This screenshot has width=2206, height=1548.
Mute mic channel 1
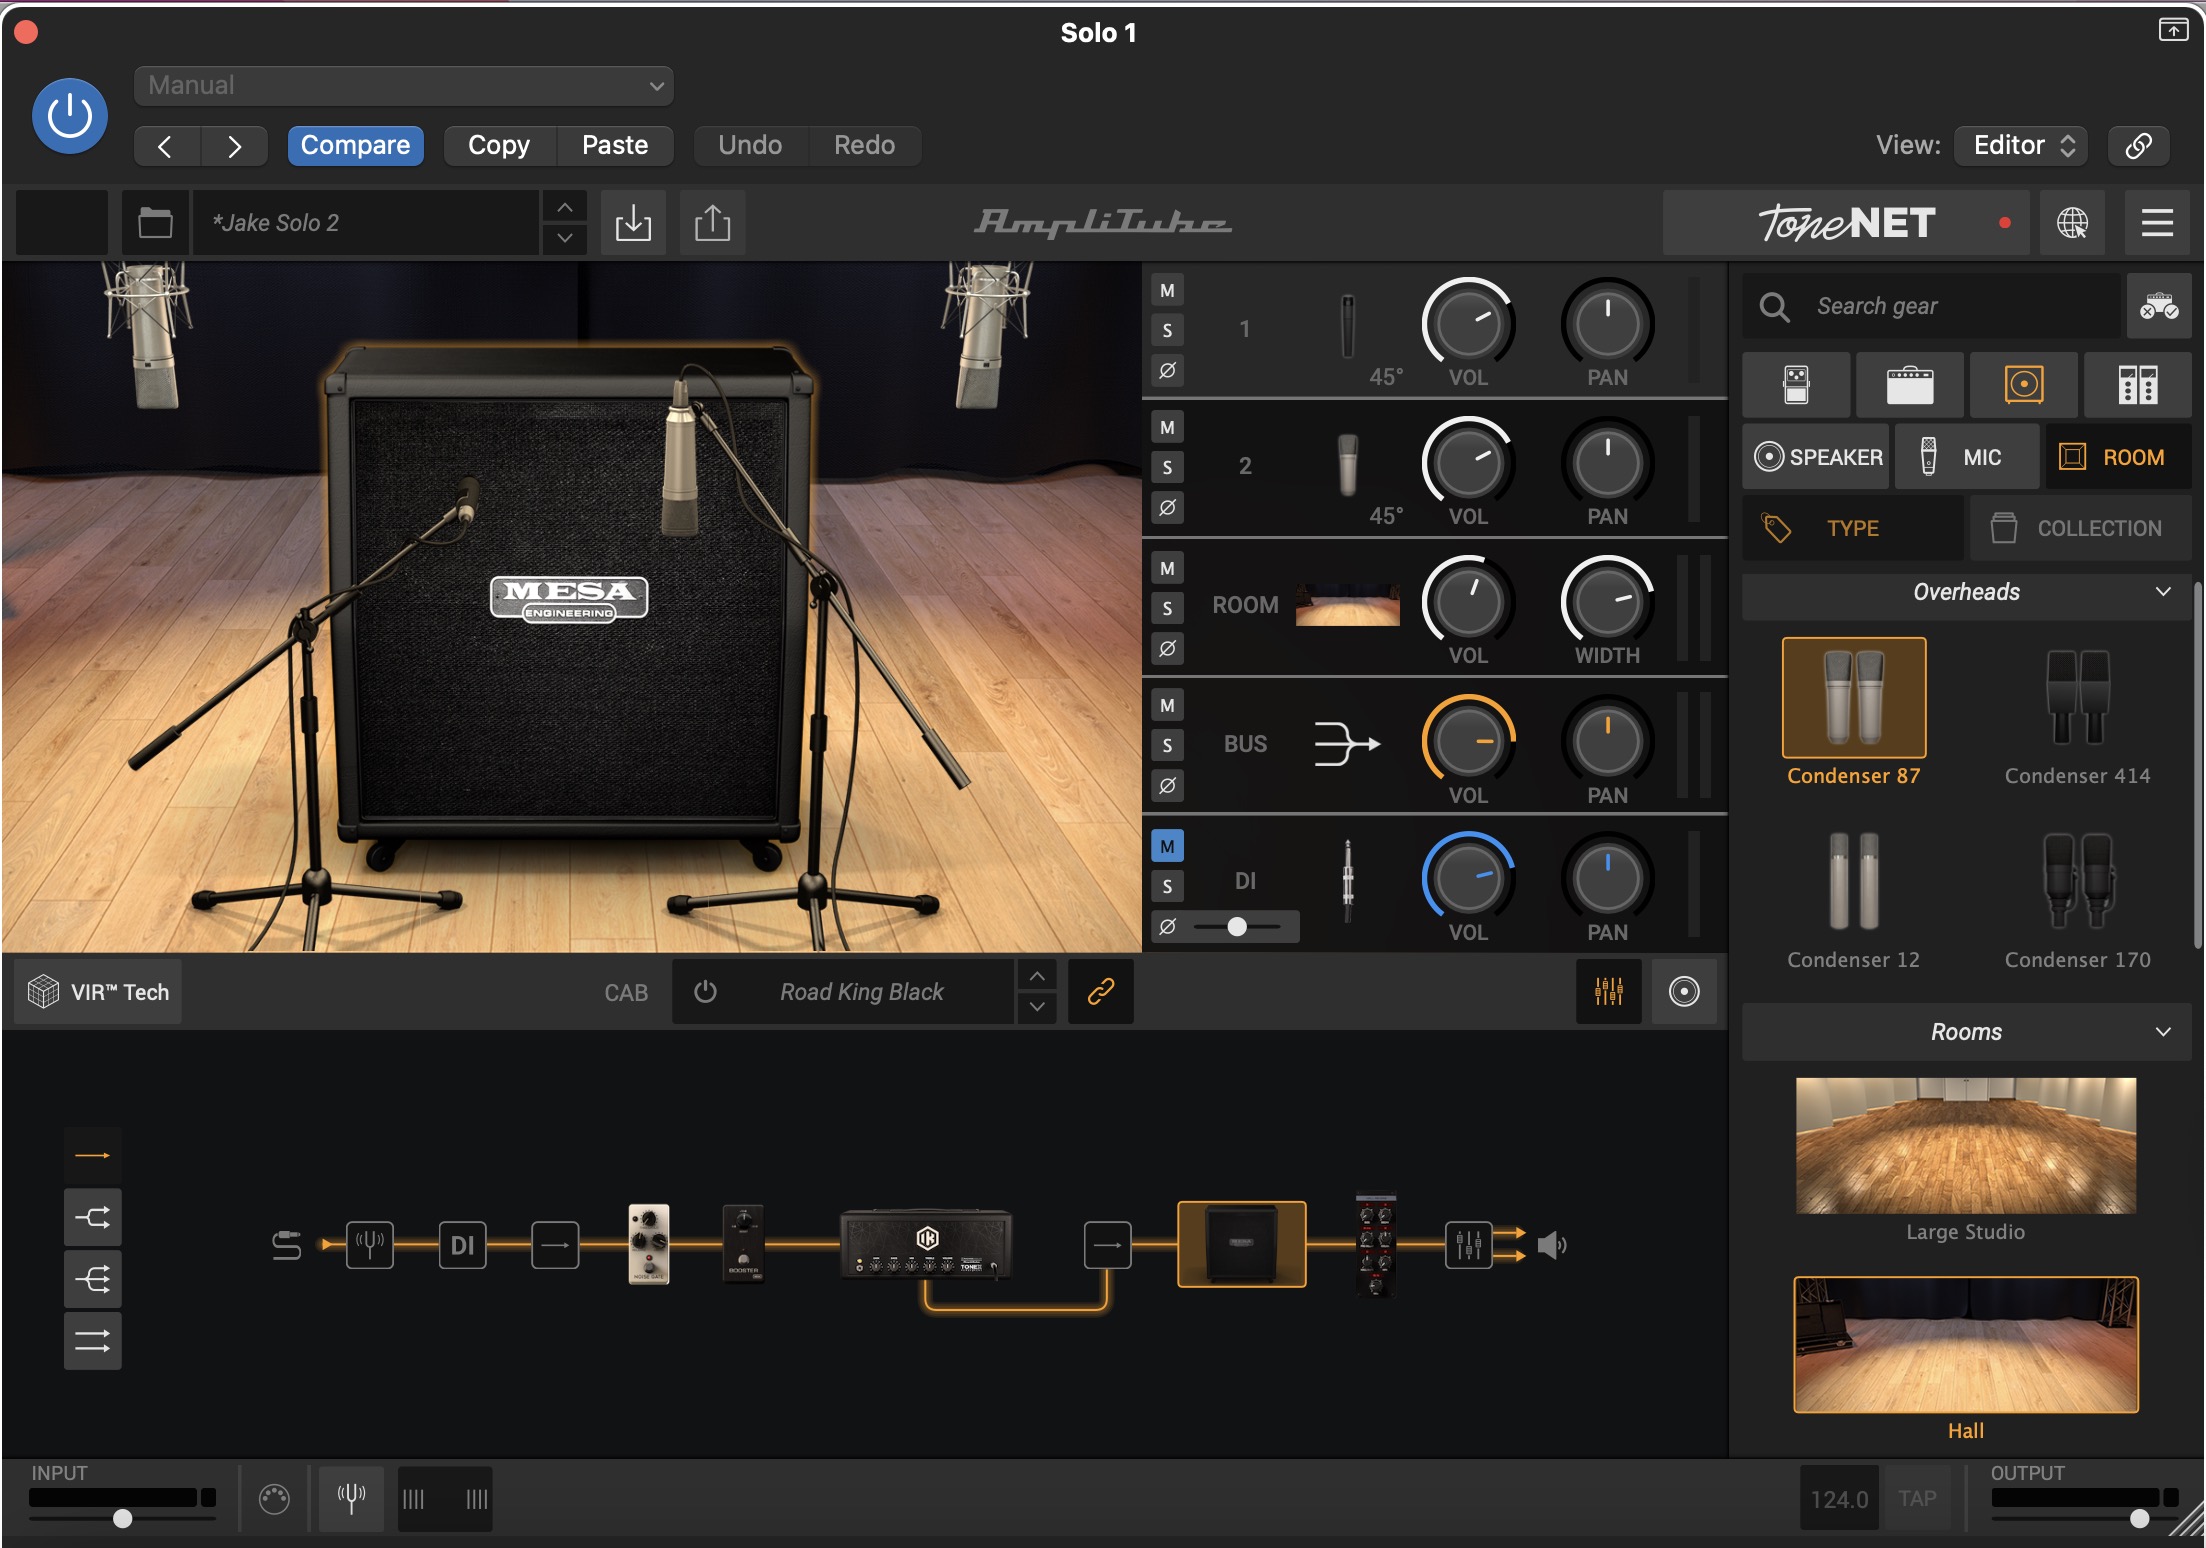coord(1167,291)
